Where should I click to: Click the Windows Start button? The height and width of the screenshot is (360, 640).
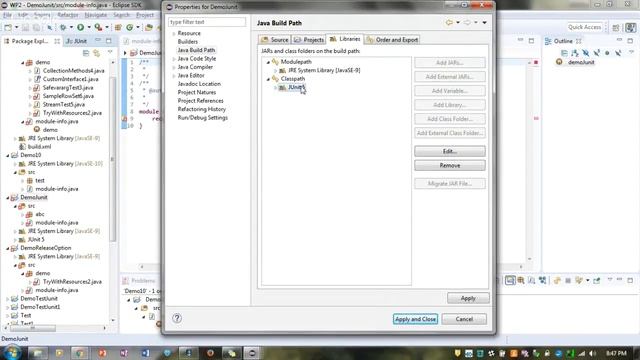pyautogui.click(x=11, y=353)
